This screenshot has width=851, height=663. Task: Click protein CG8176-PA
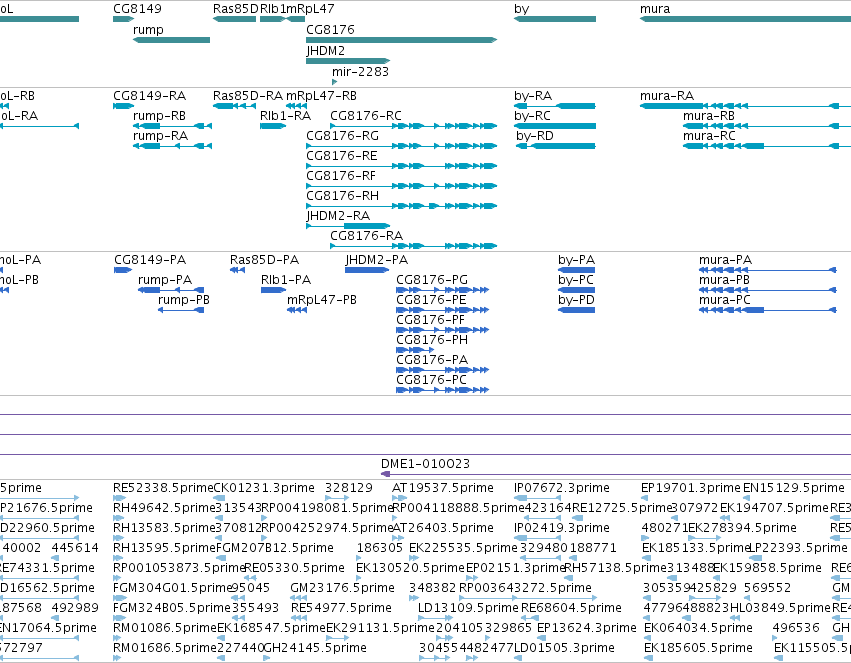coord(432,360)
